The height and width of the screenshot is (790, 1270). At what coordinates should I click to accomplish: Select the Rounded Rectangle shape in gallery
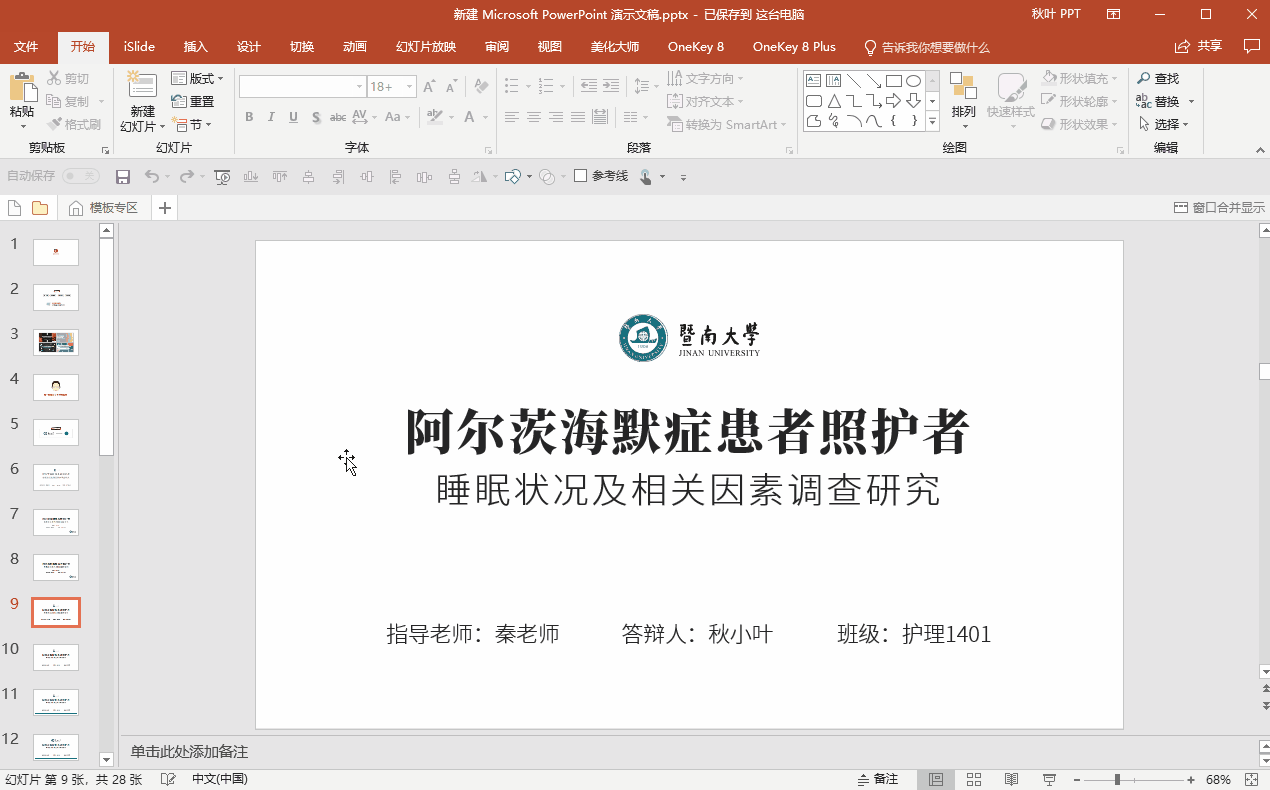point(814,101)
